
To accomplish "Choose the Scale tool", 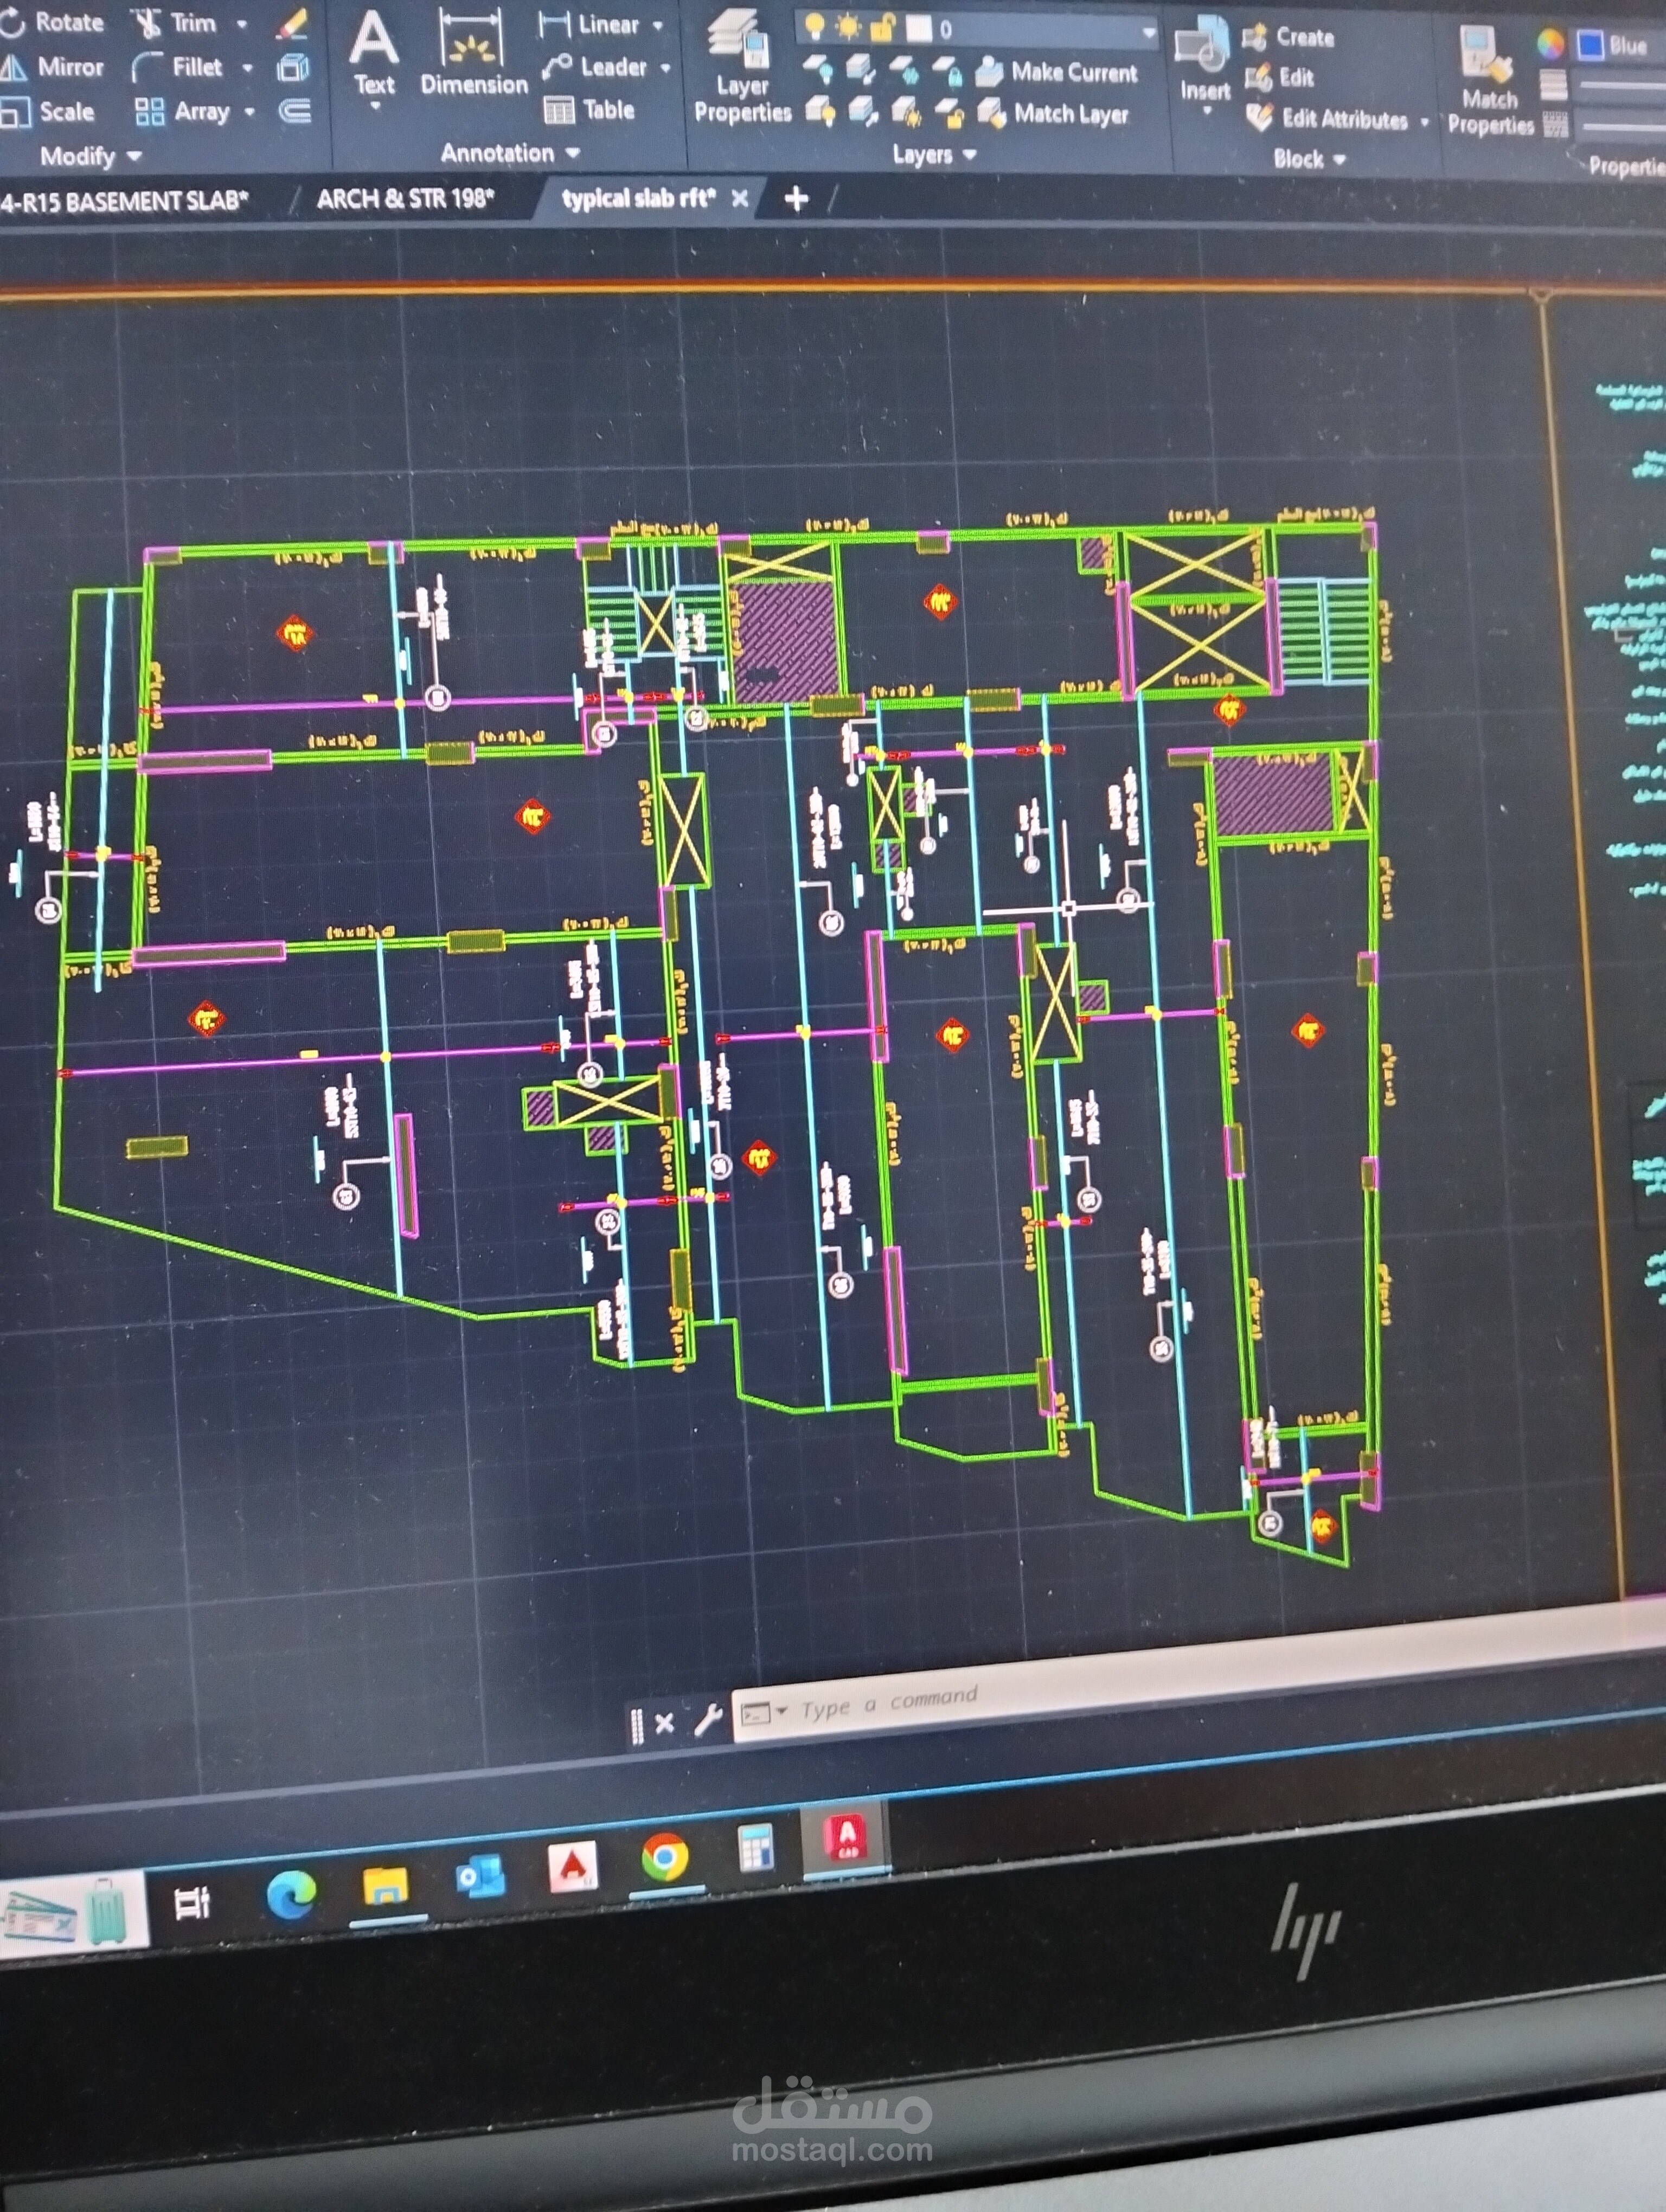I will point(48,112).
